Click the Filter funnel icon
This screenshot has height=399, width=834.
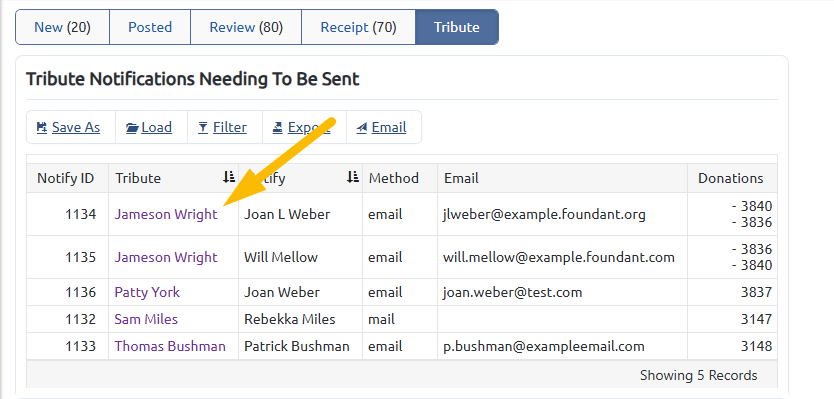203,128
